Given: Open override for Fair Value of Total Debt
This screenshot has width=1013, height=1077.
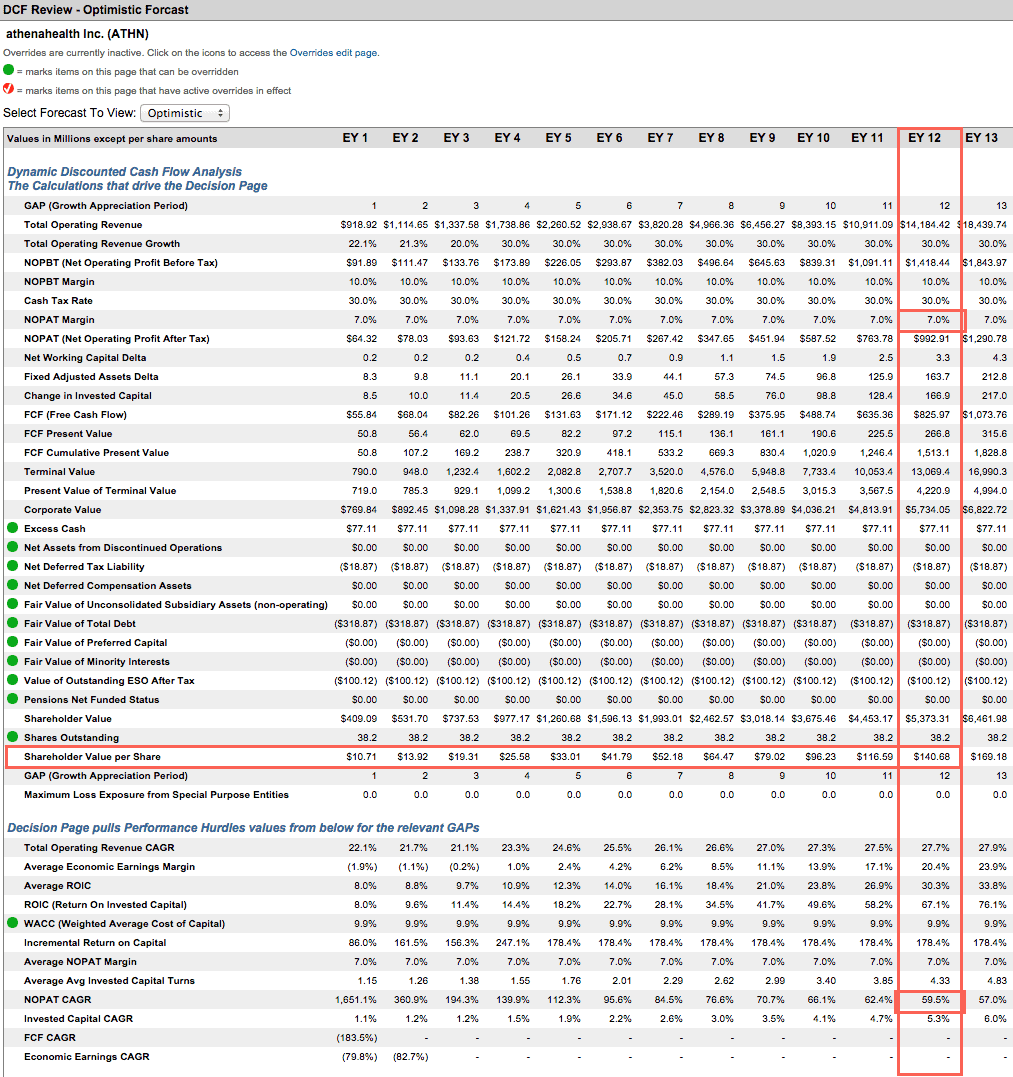Looking at the screenshot, I should point(12,623).
